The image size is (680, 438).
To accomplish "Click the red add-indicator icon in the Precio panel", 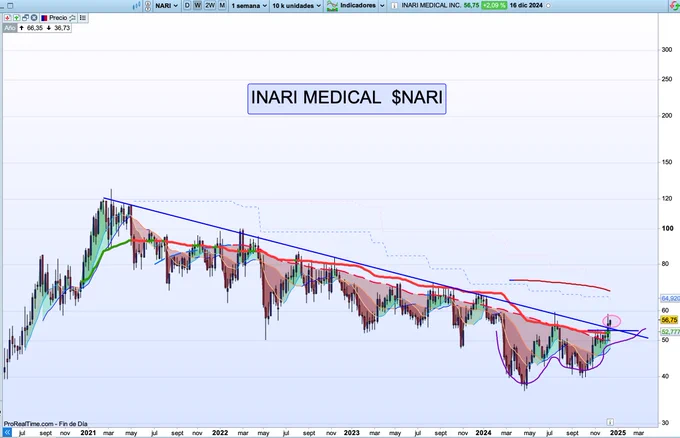I will coord(7,18).
